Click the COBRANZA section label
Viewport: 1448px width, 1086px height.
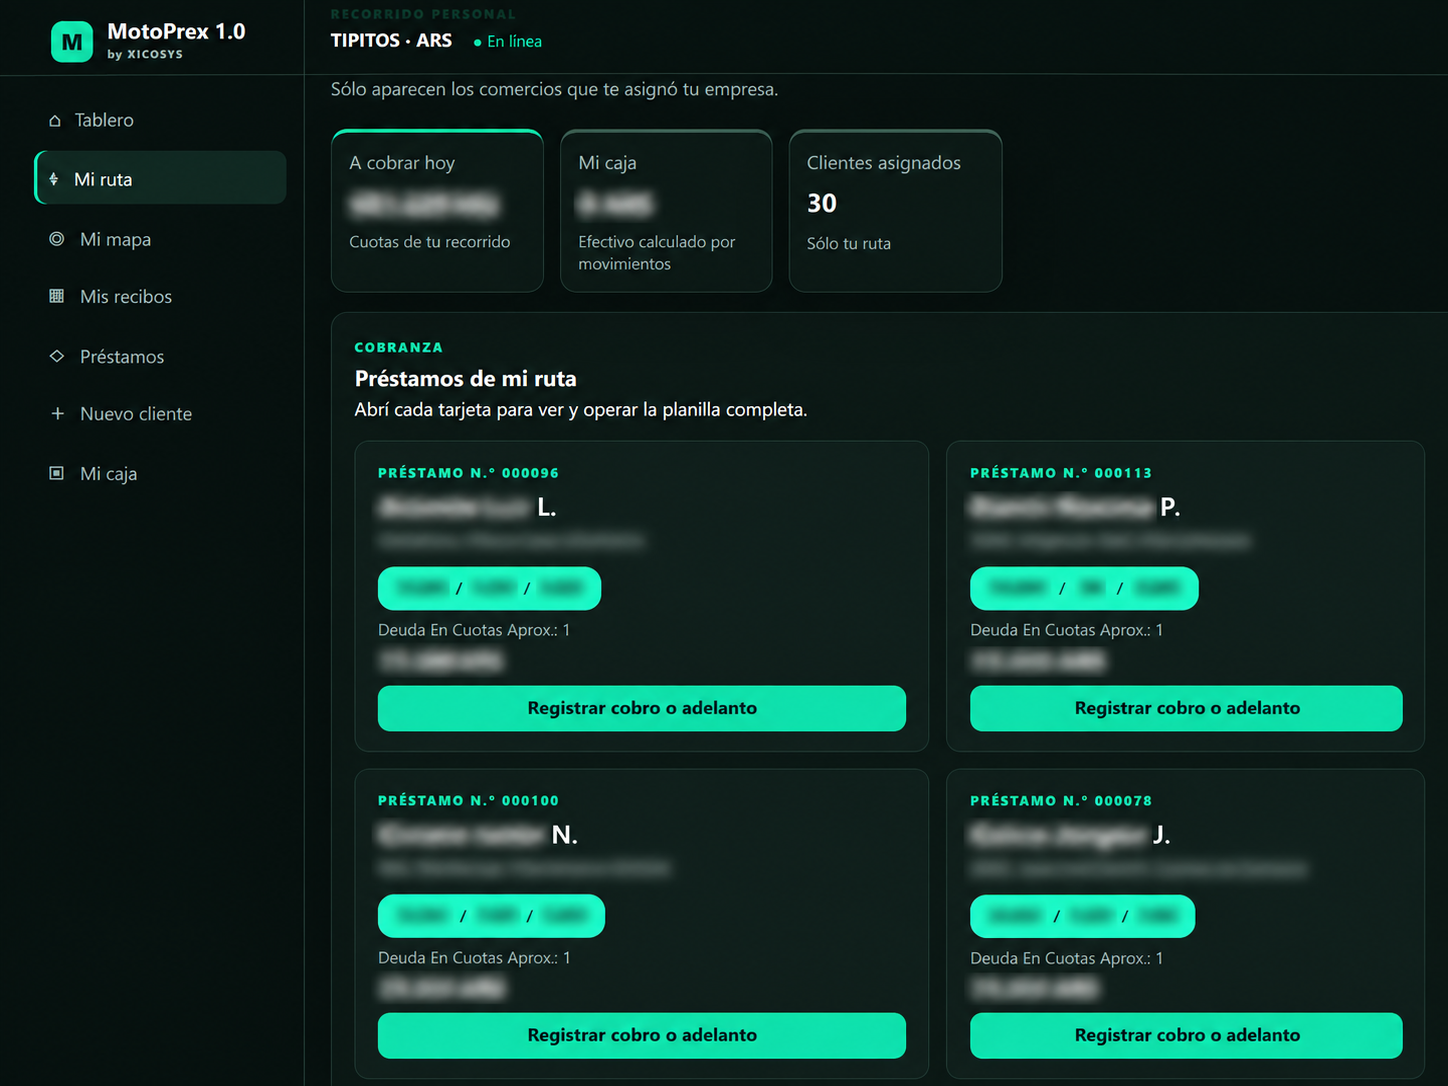tap(398, 347)
